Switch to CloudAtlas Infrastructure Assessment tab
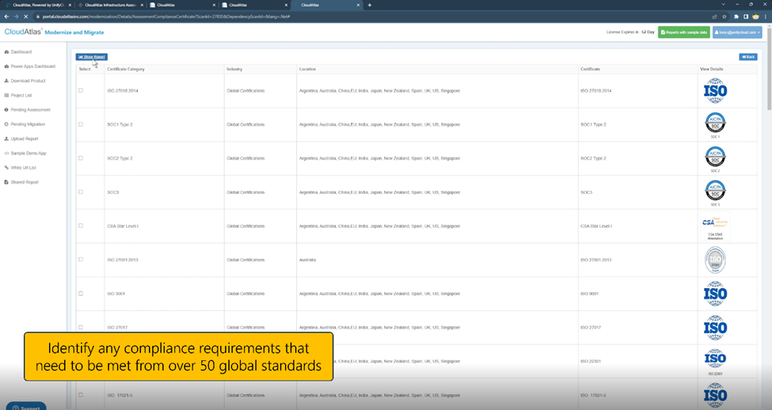 [x=110, y=5]
